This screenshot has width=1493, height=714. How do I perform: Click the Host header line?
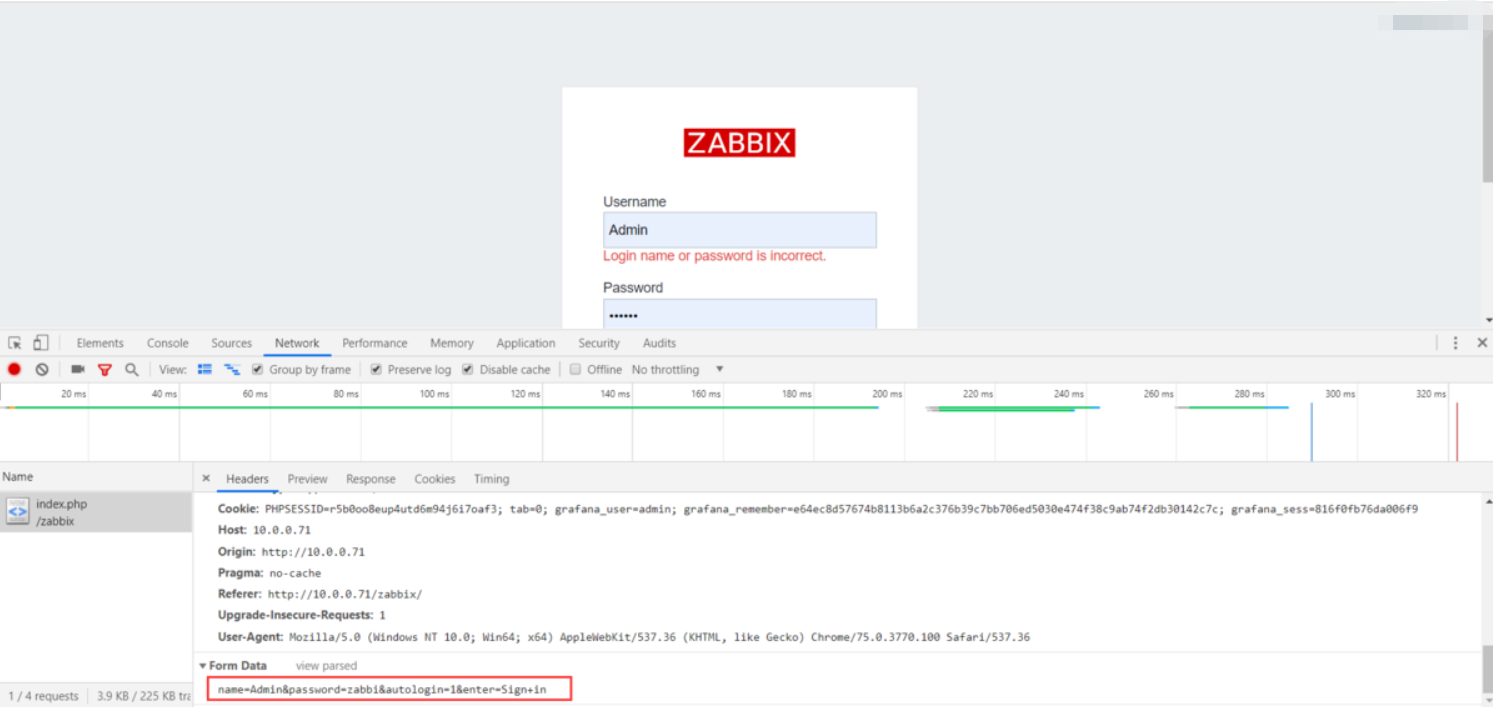264,530
